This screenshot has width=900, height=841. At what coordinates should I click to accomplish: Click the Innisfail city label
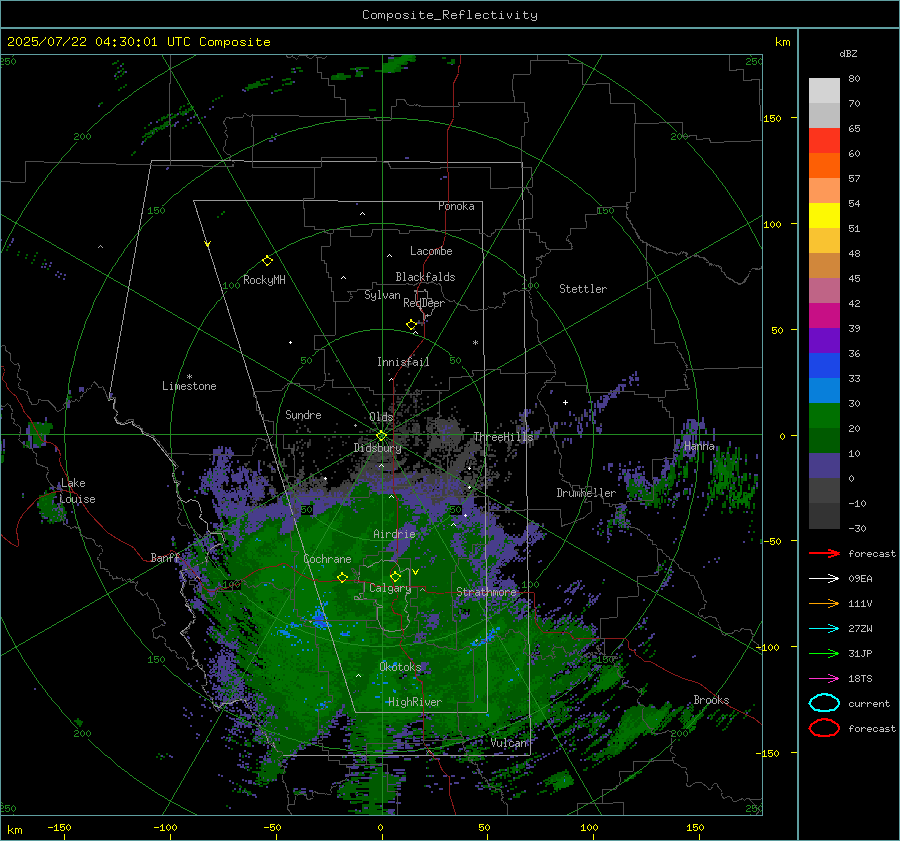click(x=403, y=362)
